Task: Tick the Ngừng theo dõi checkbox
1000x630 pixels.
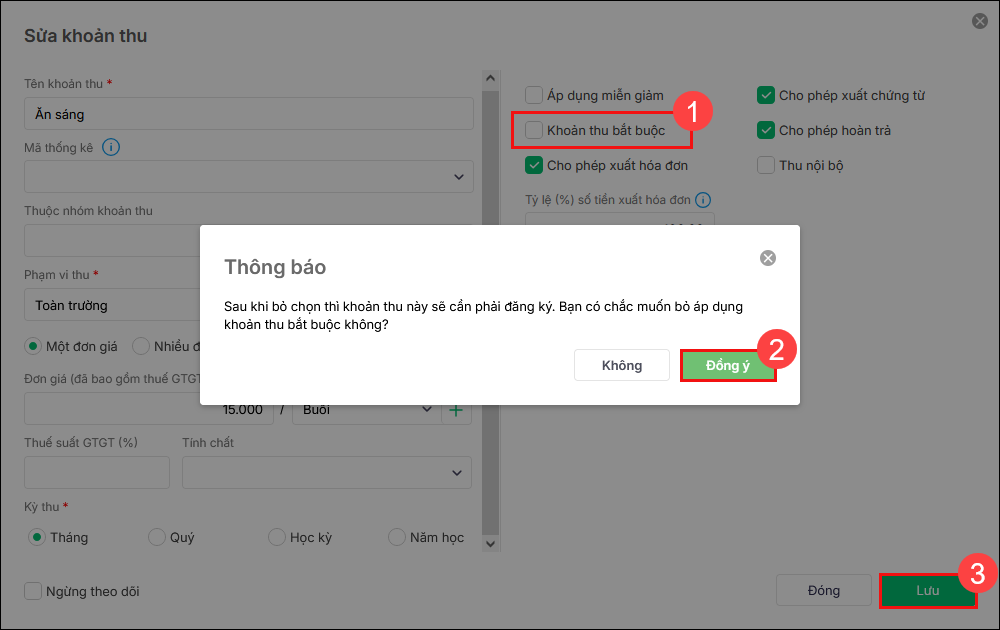Action: tap(34, 591)
